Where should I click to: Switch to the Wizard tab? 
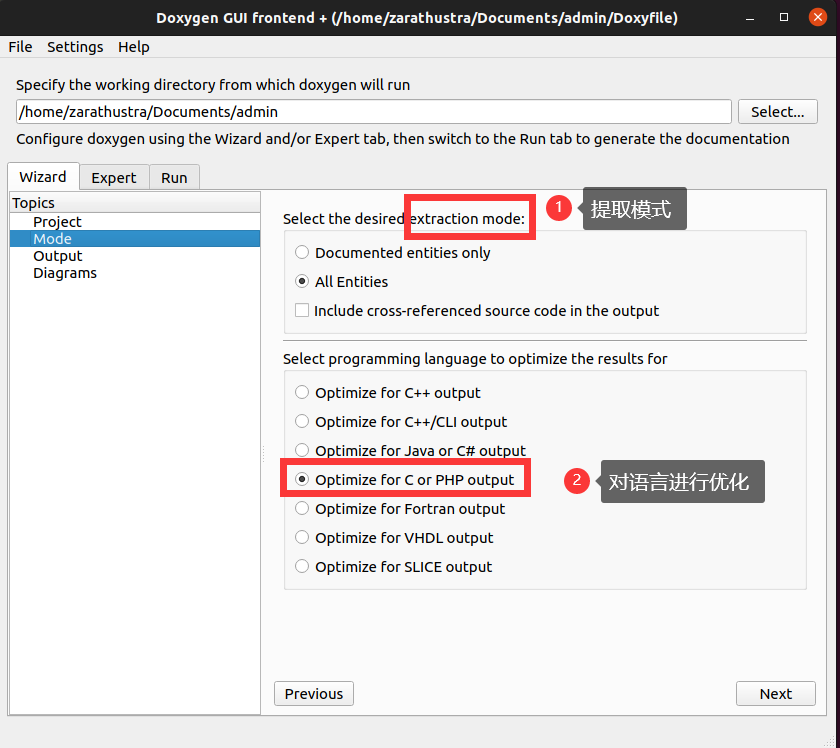point(43,177)
